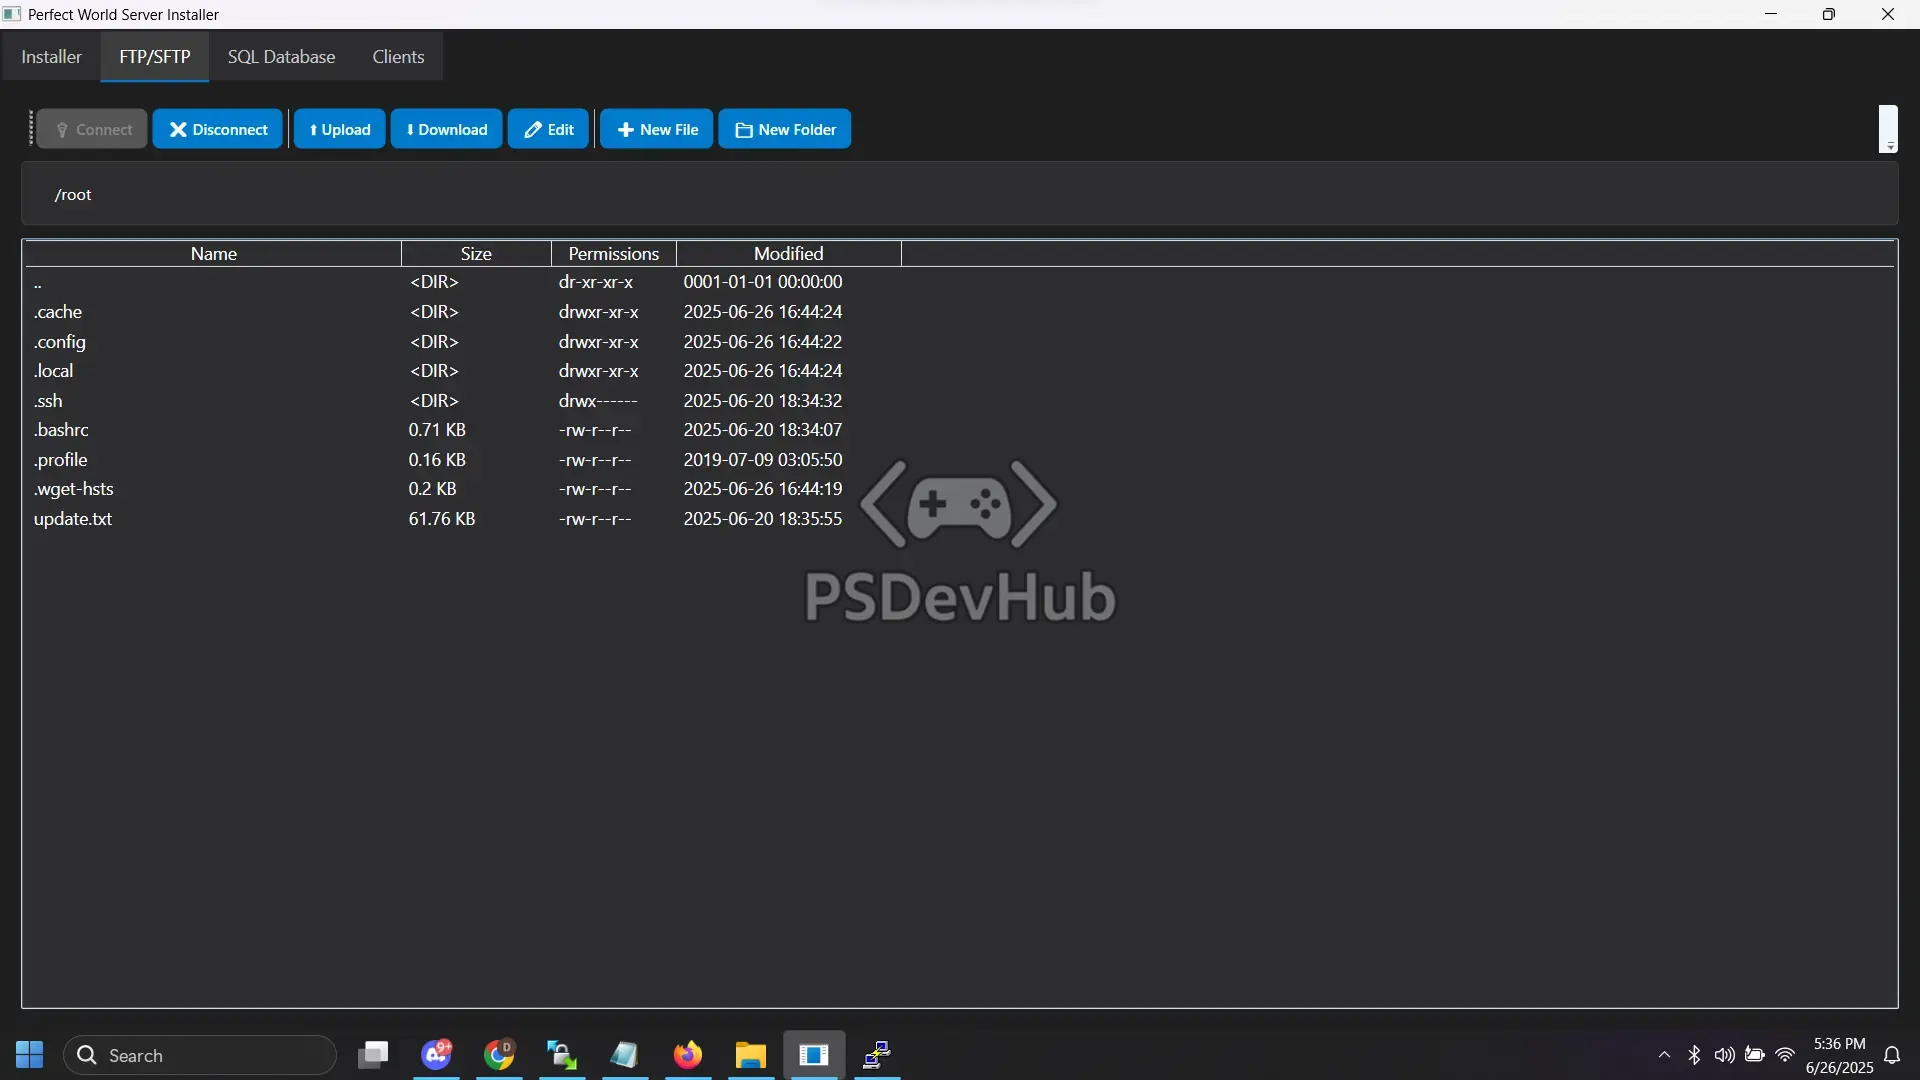
Task: Open the Windows Start menu
Action: pyautogui.click(x=30, y=1055)
